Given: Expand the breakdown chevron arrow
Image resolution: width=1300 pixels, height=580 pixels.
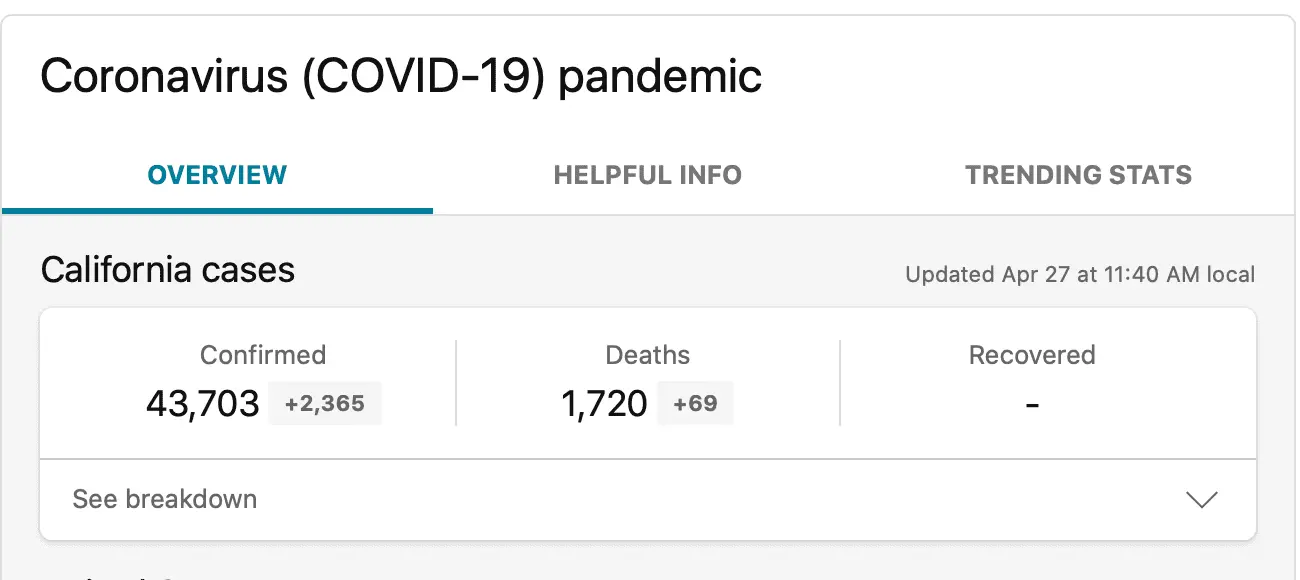Looking at the screenshot, I should 1201,500.
